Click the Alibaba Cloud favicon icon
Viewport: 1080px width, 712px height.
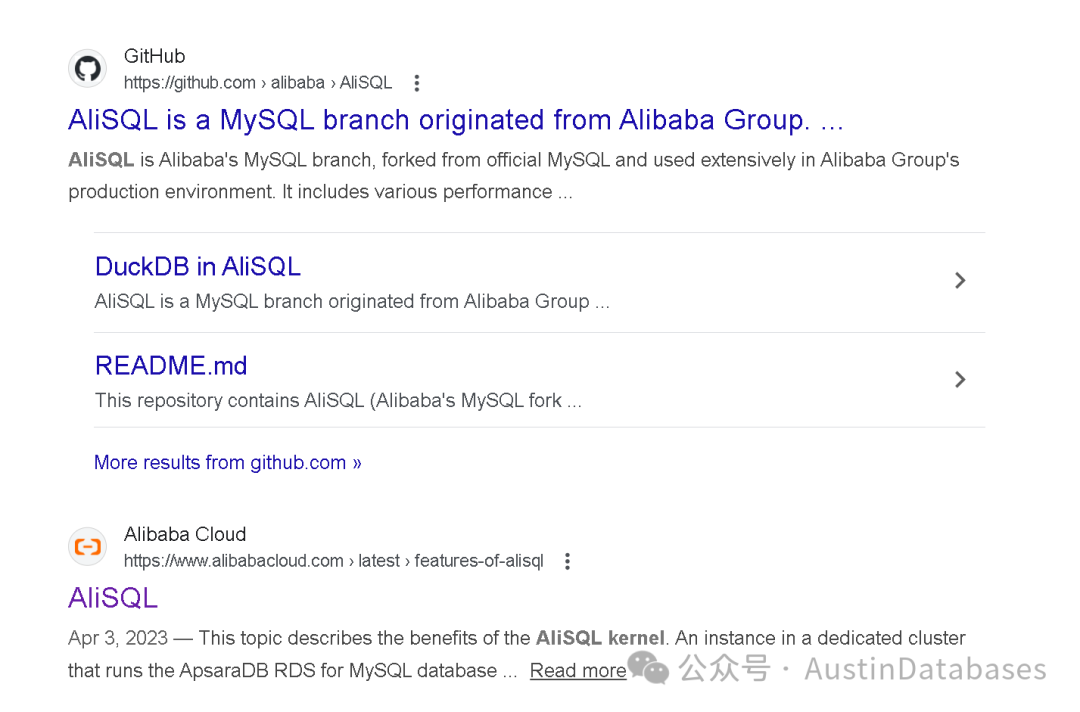[x=87, y=547]
